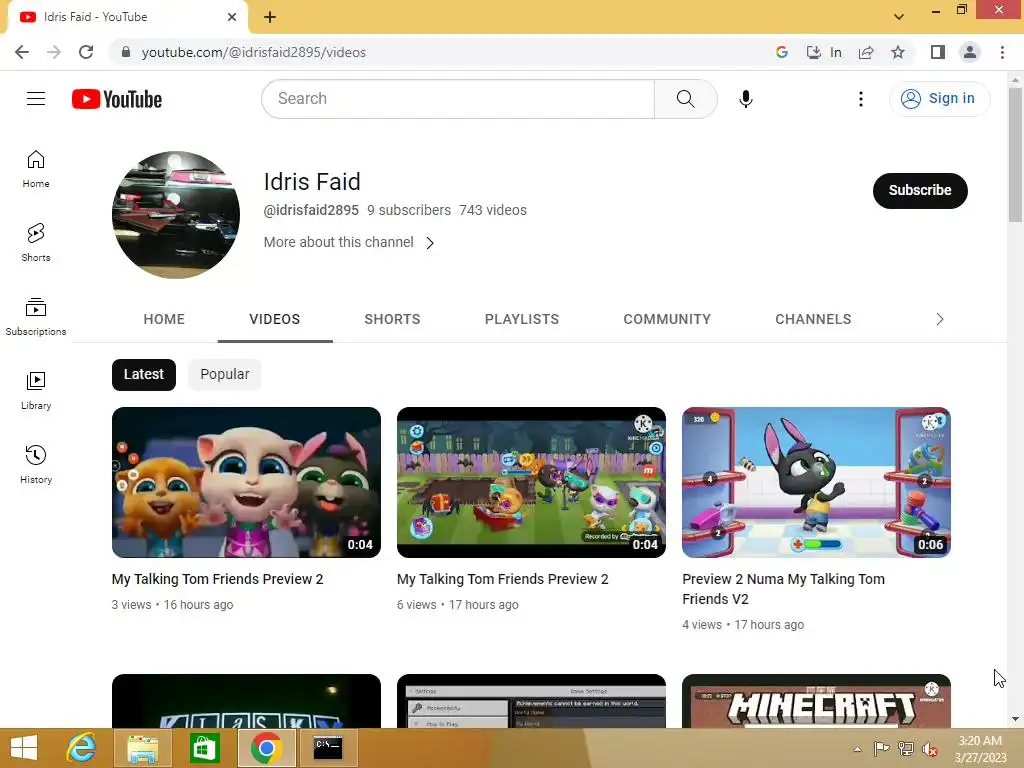Click the @idrisfaid2895 handle text
This screenshot has width=1024, height=768.
(311, 210)
